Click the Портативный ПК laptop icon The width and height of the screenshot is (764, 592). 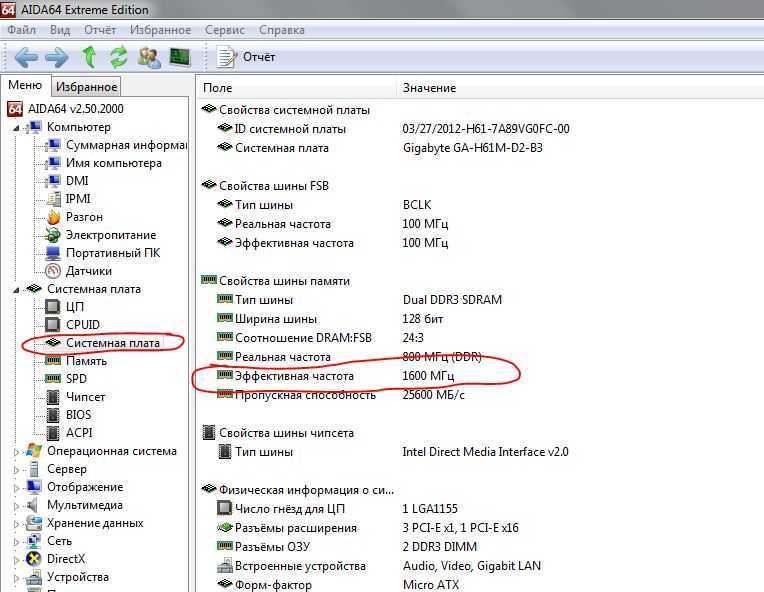click(x=53, y=253)
